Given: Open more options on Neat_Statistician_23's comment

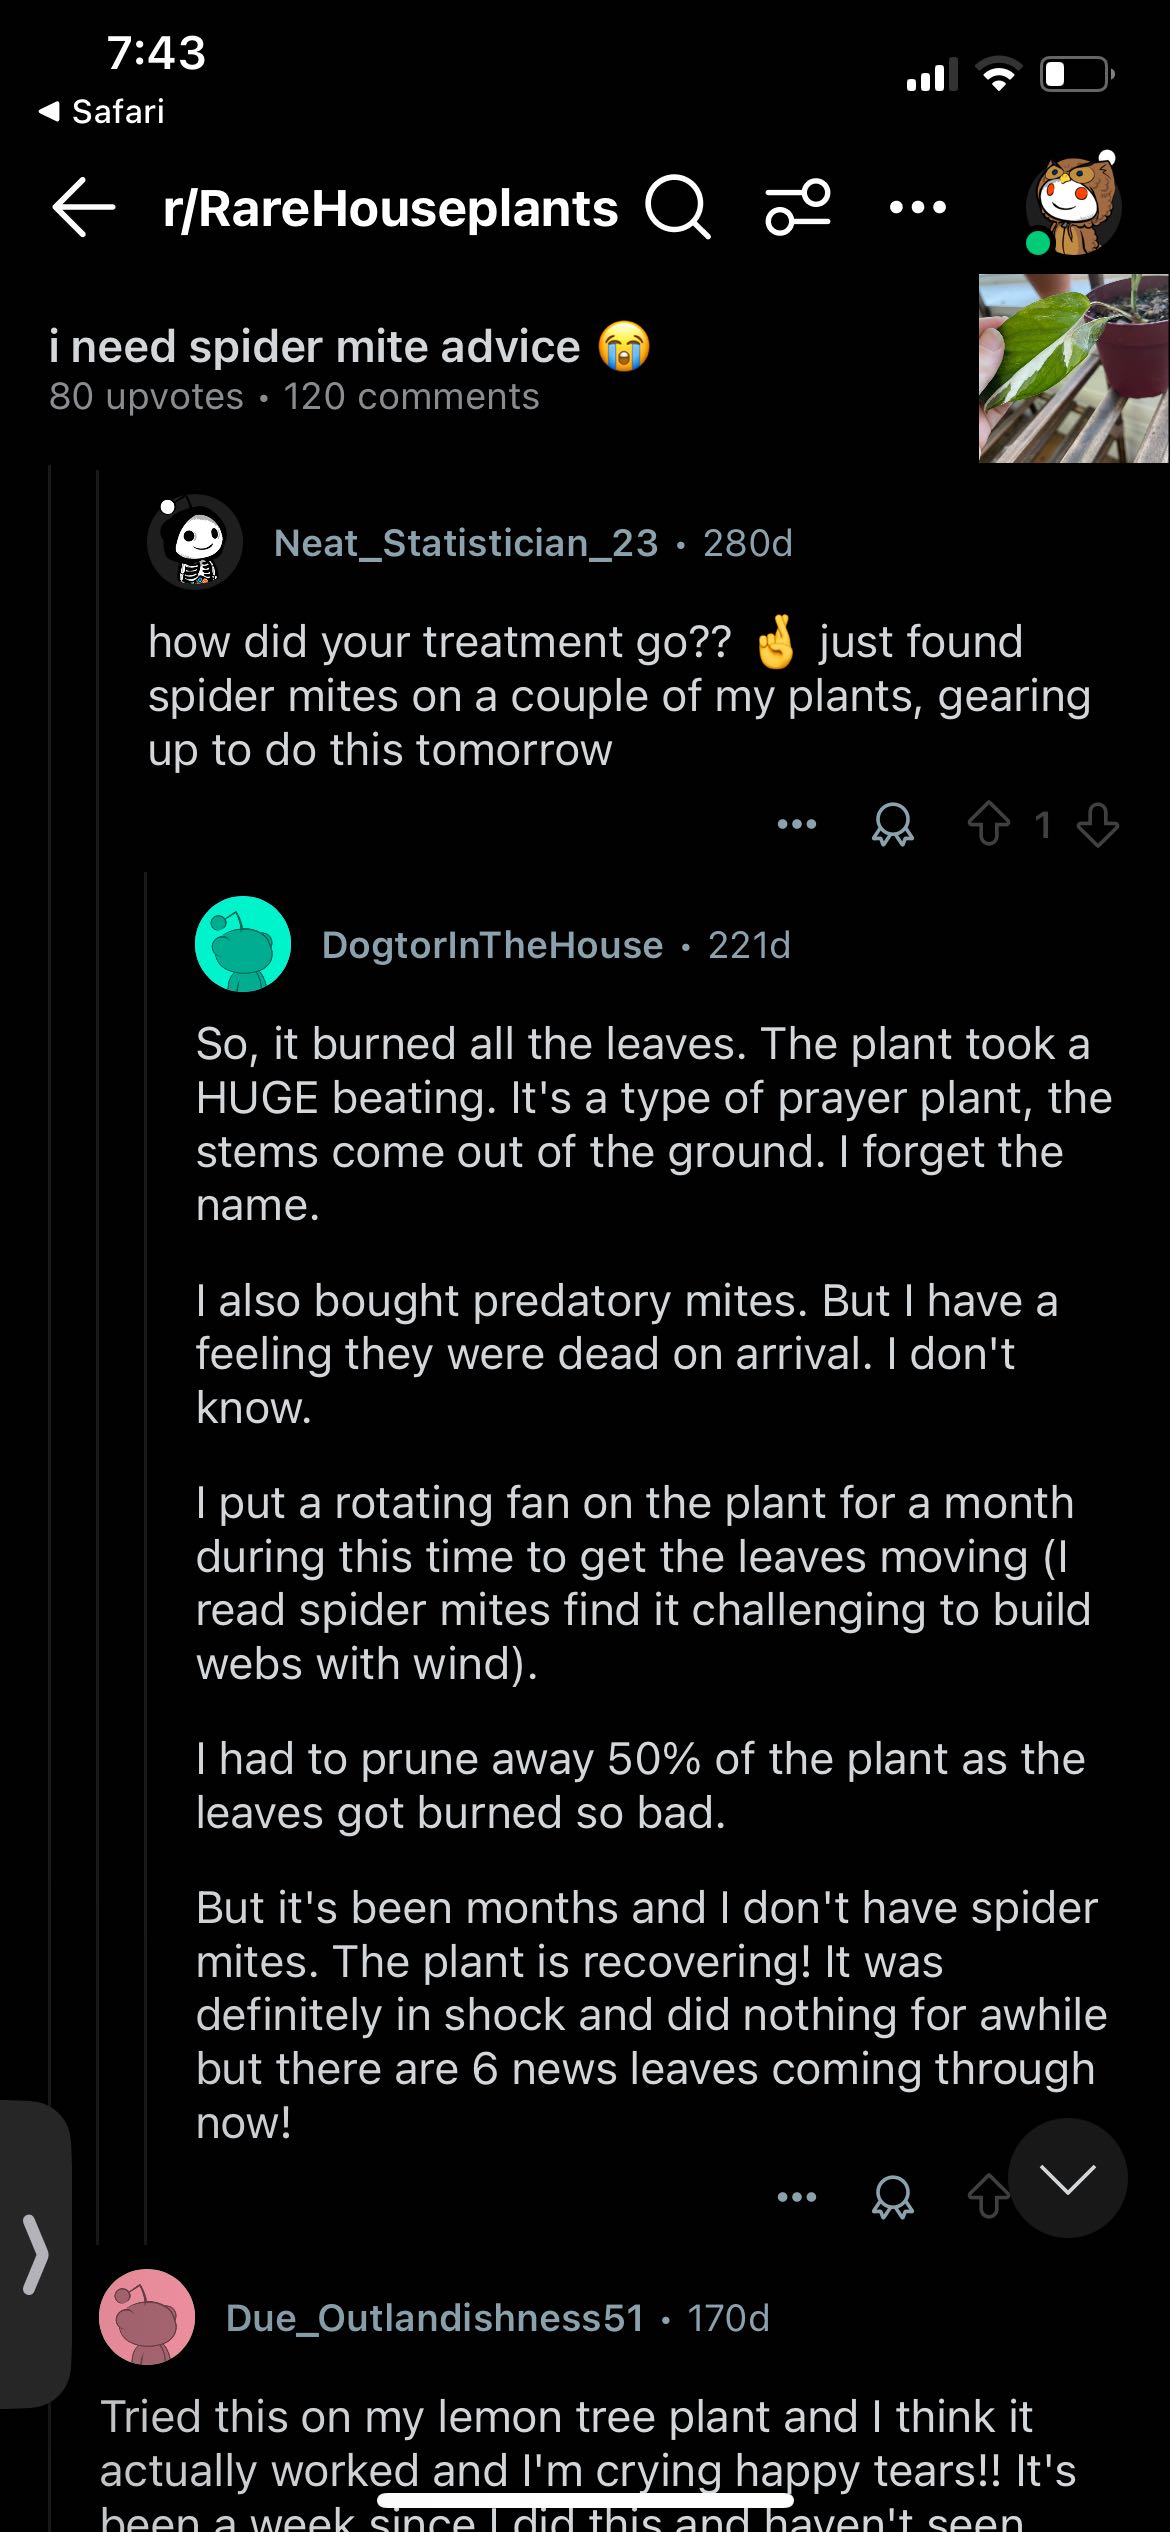Looking at the screenshot, I should click(x=797, y=825).
